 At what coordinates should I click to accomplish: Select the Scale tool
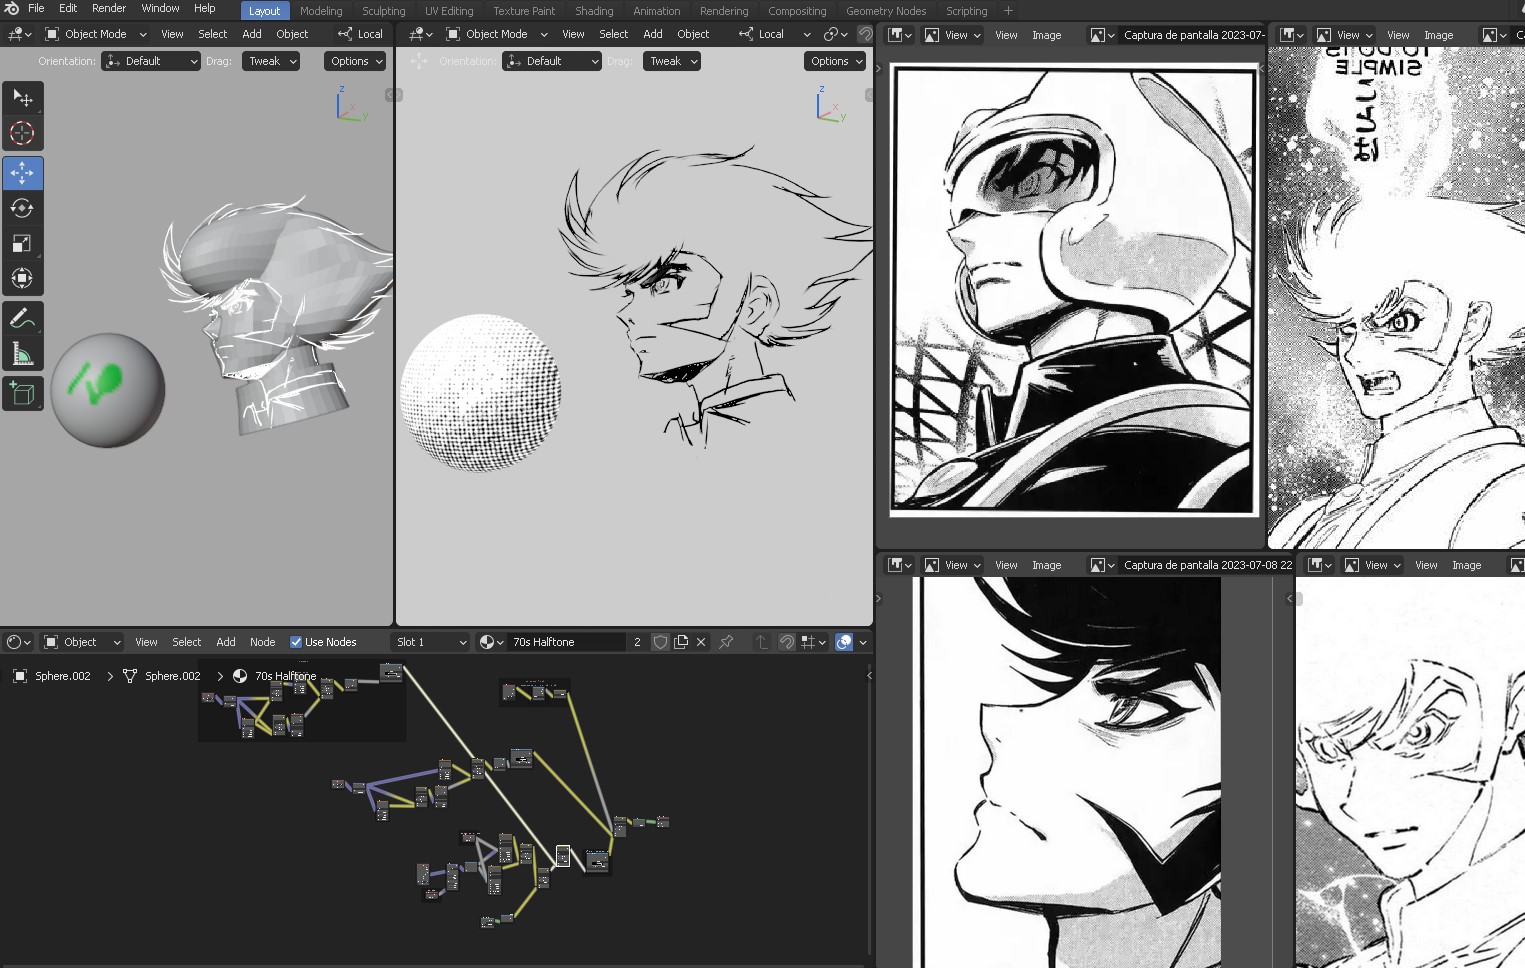pos(22,243)
